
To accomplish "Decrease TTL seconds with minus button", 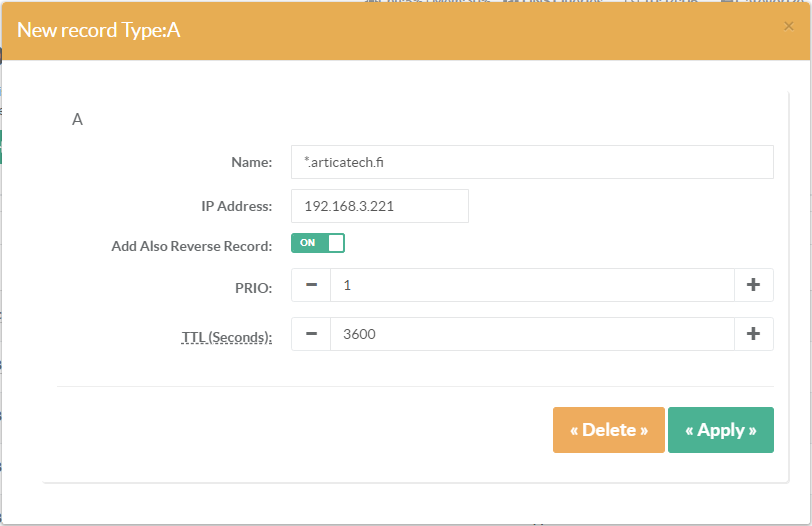I will click(311, 334).
